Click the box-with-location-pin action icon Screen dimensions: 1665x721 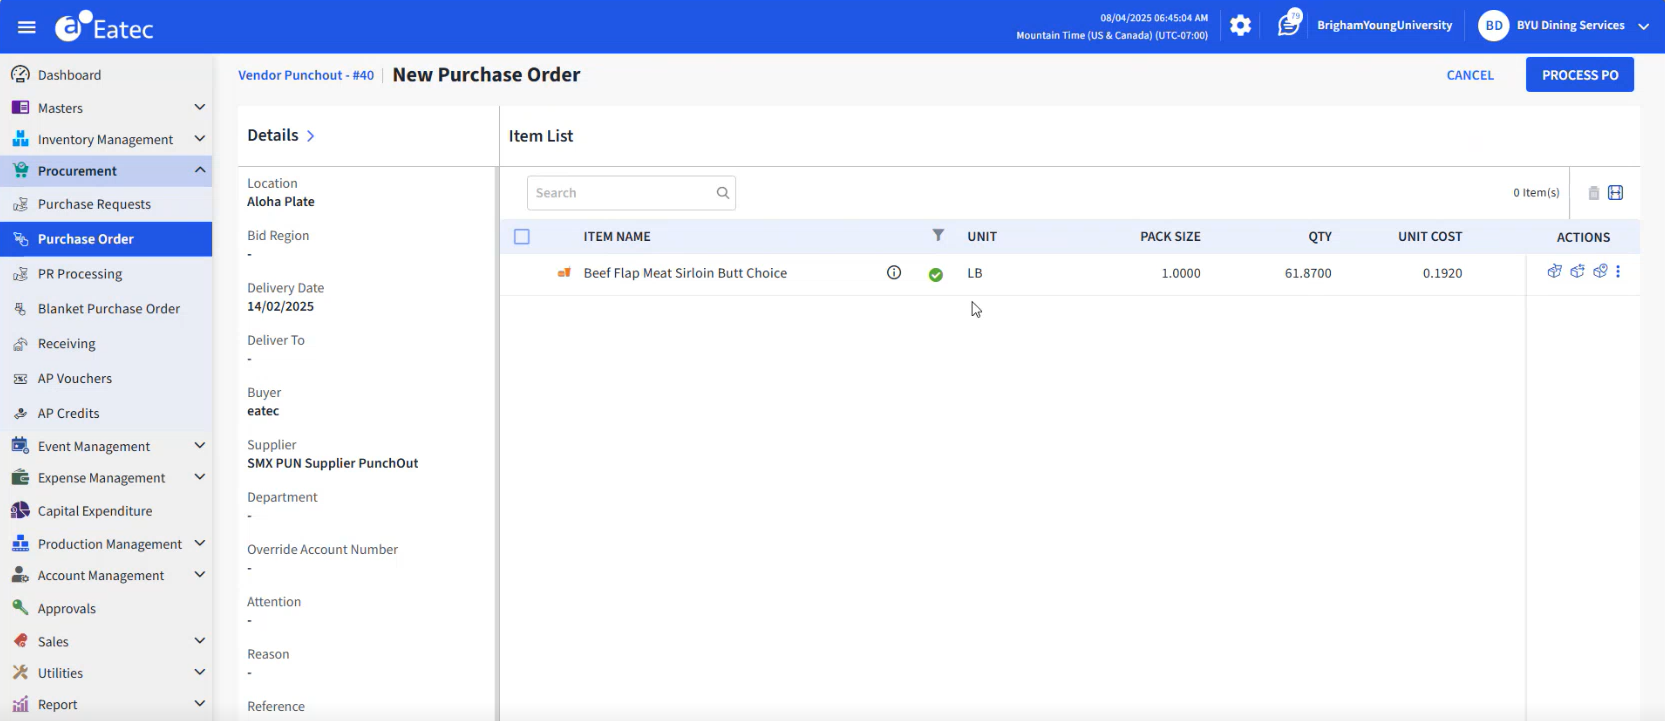point(1600,271)
